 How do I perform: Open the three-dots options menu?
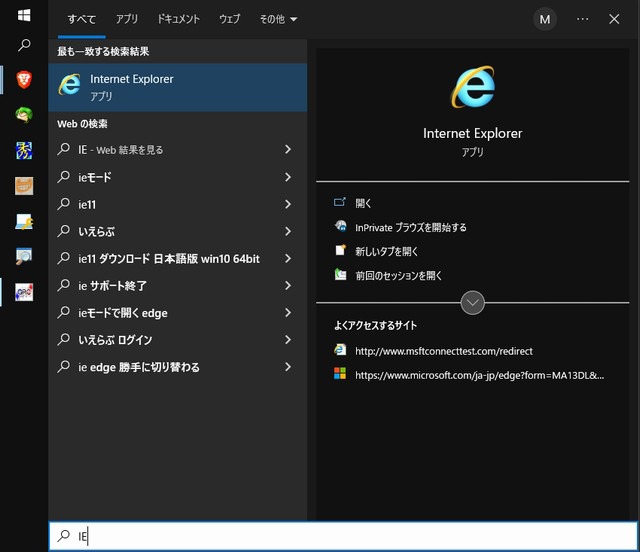point(582,19)
